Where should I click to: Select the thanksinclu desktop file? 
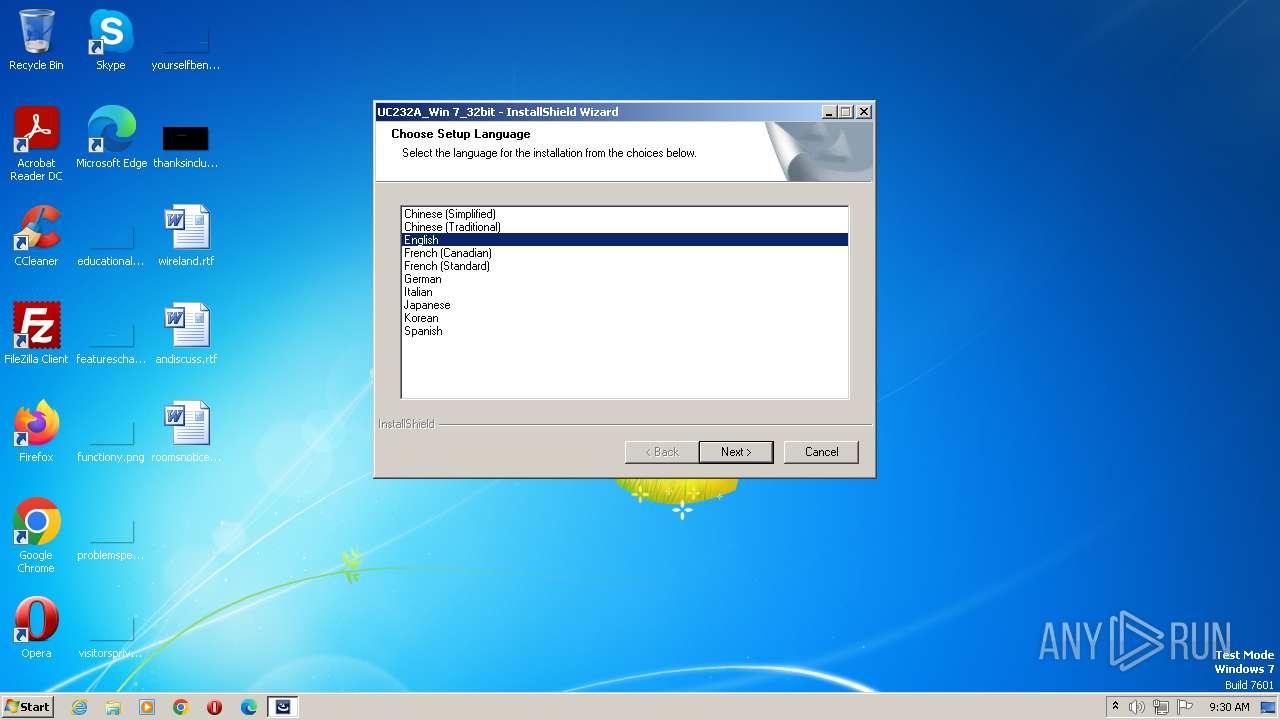186,144
